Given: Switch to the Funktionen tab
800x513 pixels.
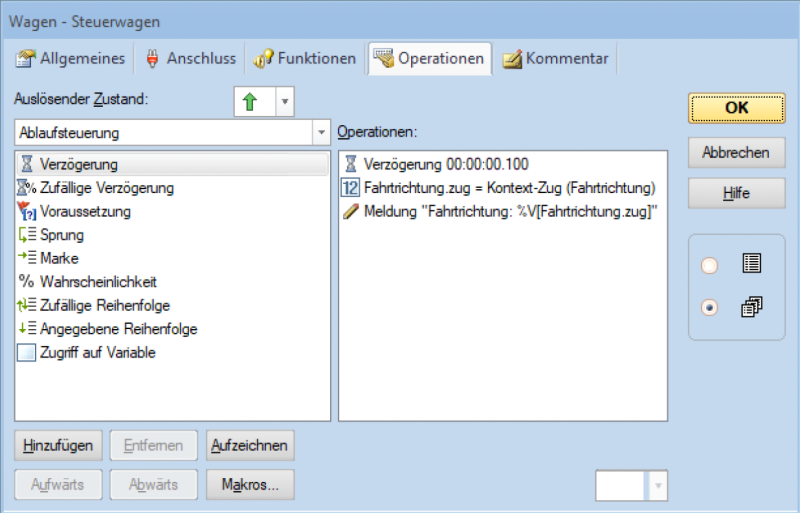Looking at the screenshot, I should [x=306, y=59].
